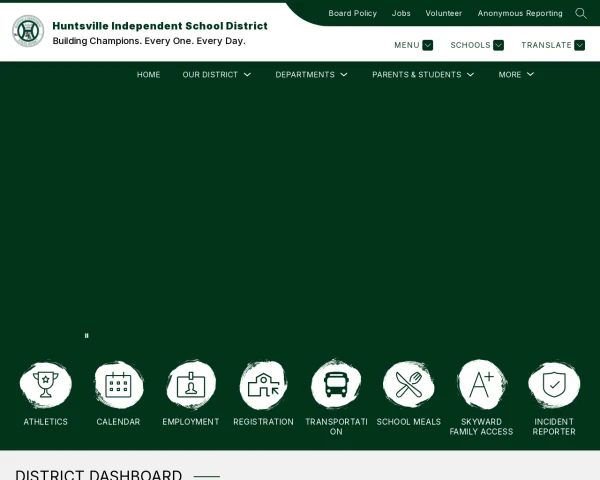The height and width of the screenshot is (480, 600).
Task: Click the District Dashboard heading
Action: pyautogui.click(x=98, y=475)
